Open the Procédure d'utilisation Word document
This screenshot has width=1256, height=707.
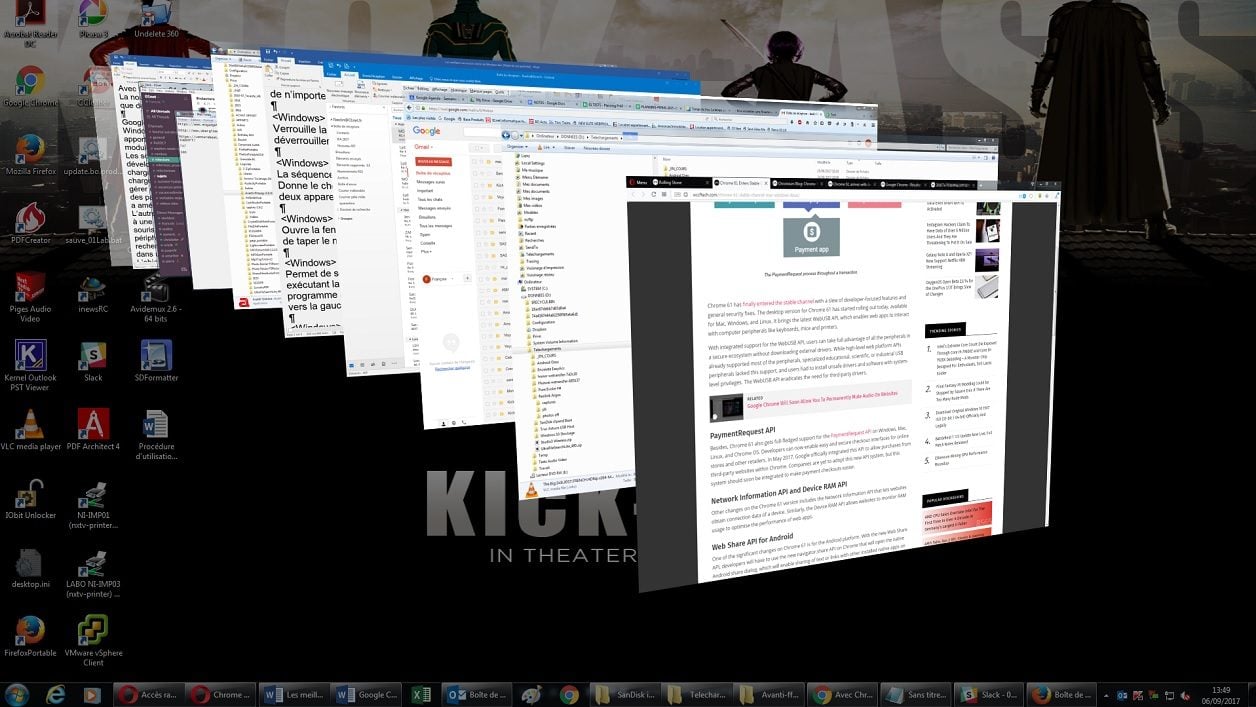tap(156, 435)
